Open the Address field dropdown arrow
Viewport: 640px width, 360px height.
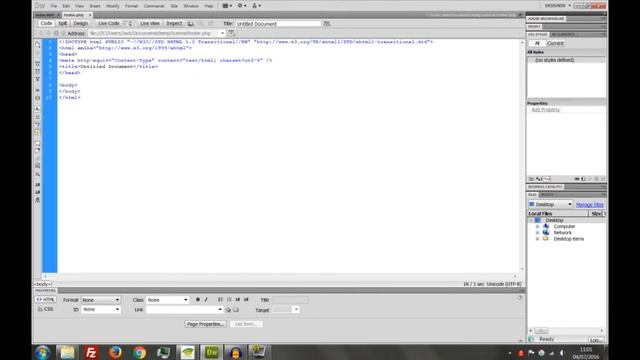(x=222, y=33)
